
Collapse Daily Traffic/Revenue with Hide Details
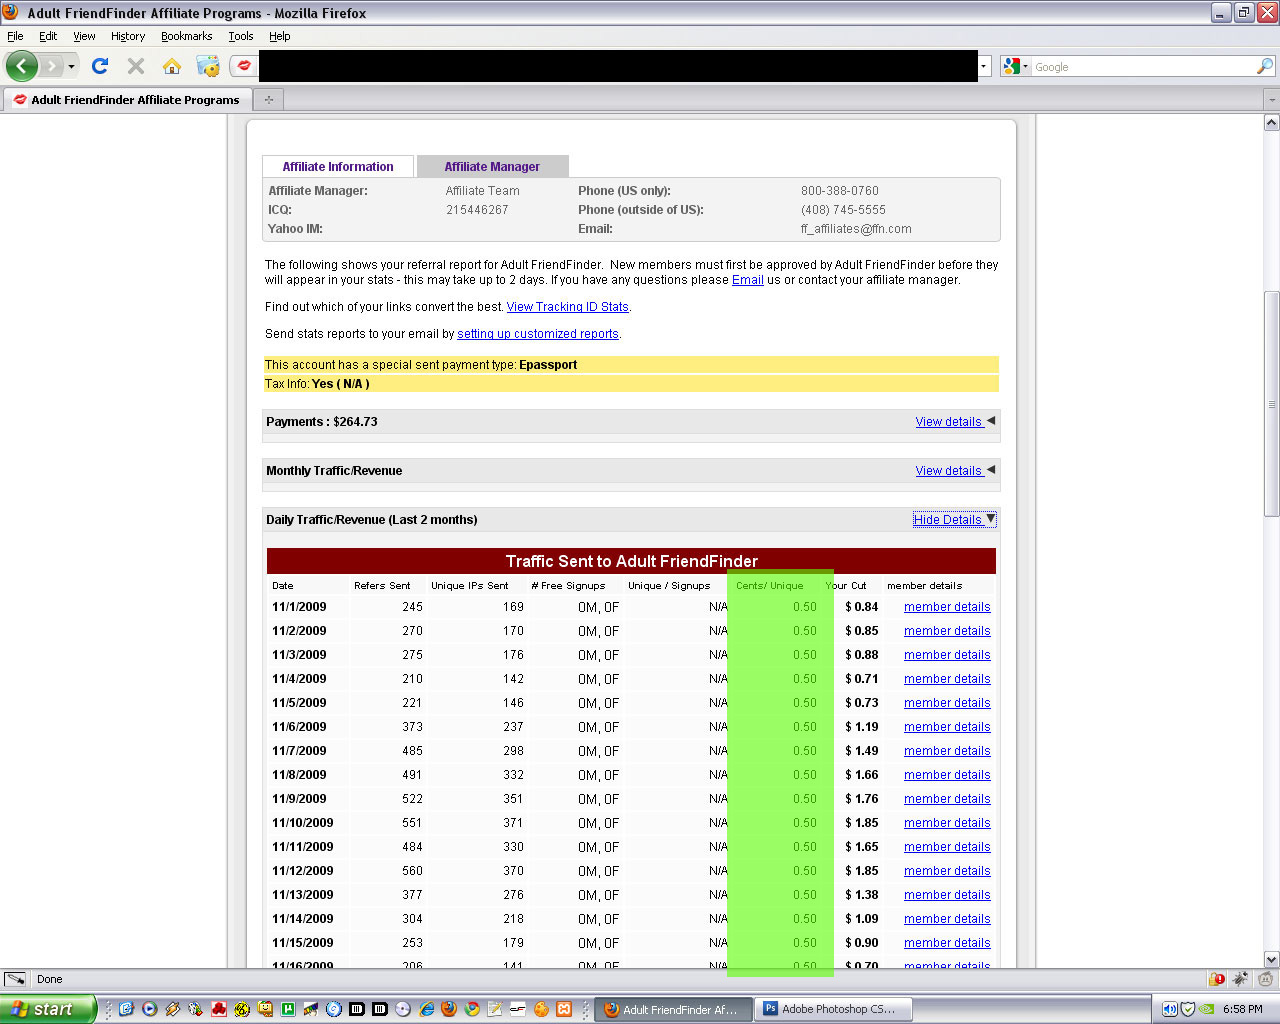click(947, 520)
